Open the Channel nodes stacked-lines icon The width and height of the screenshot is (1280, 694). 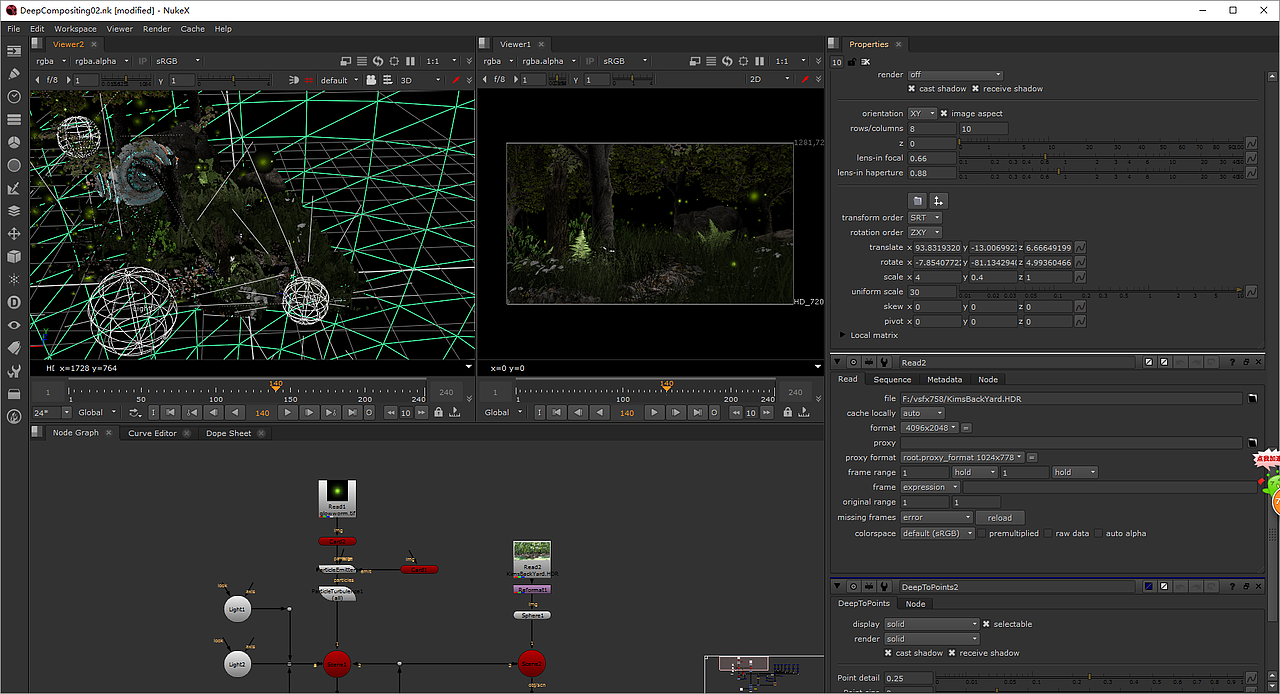[x=14, y=120]
